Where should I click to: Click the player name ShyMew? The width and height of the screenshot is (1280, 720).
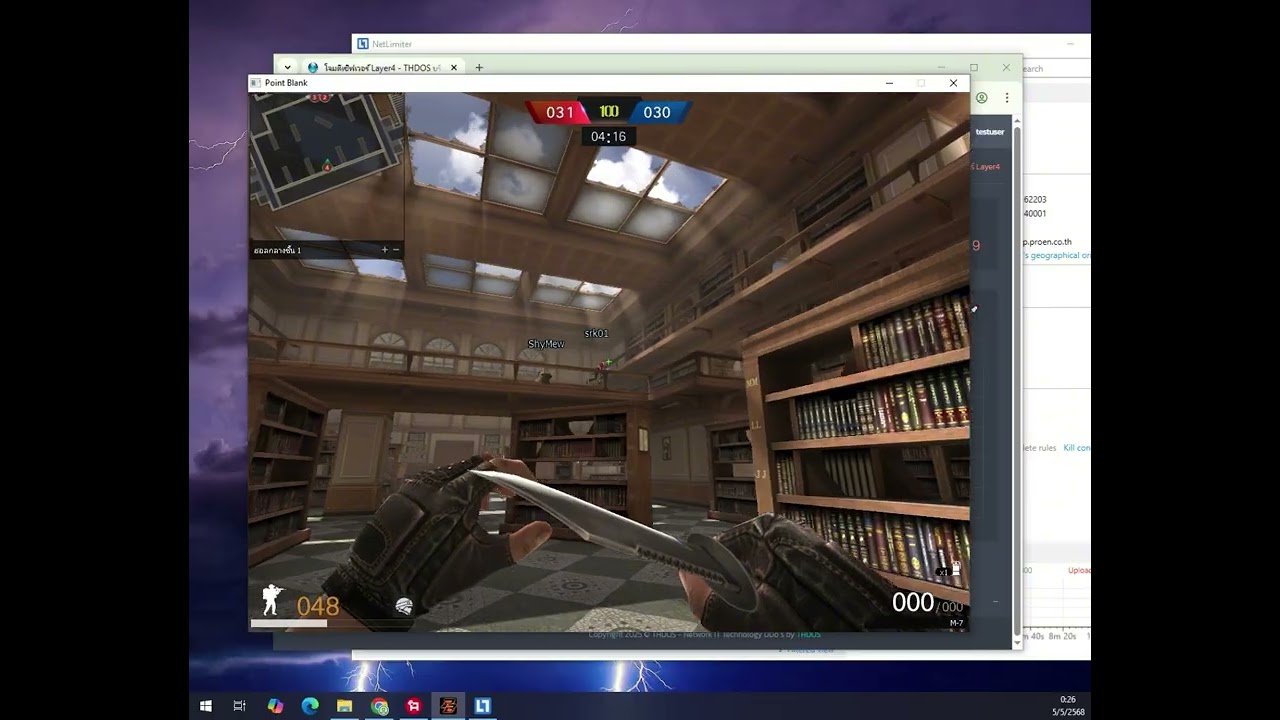(x=546, y=344)
